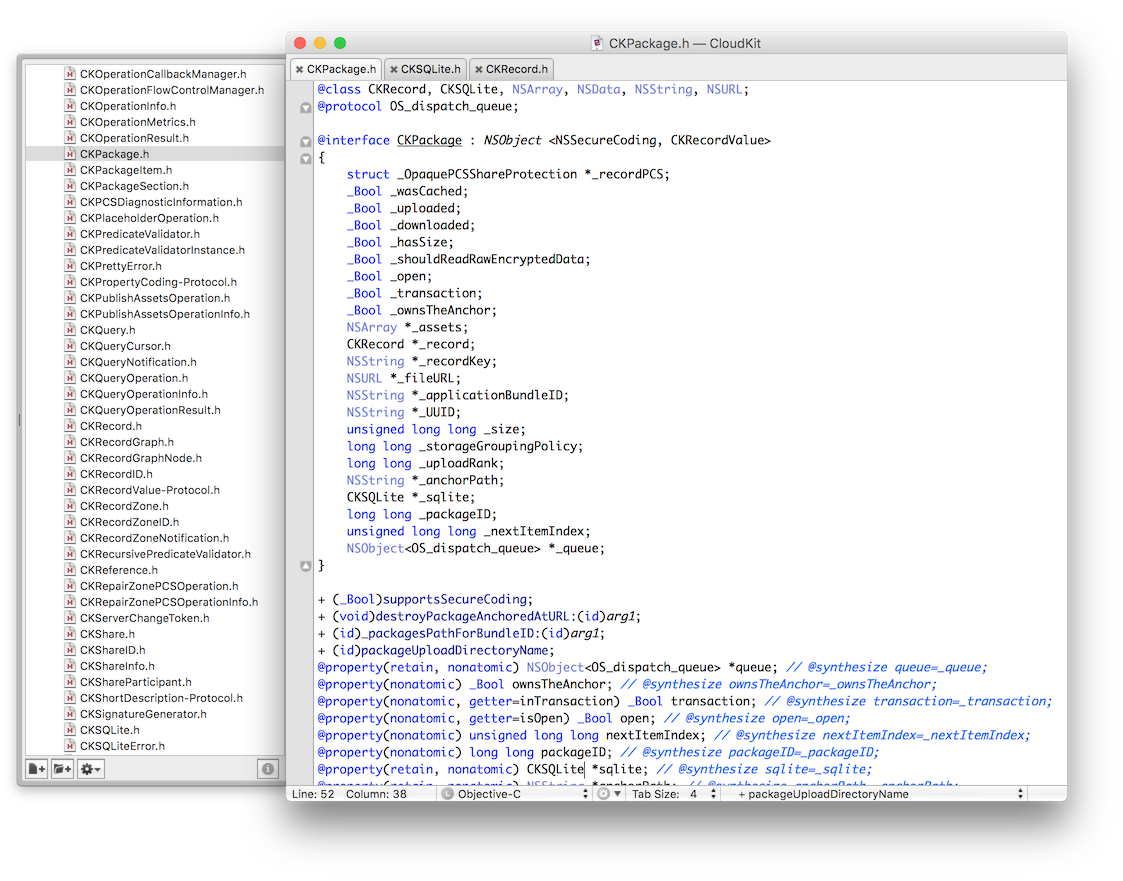Viewport: 1123px width, 881px height.
Task: Click the info button in the file drawer
Action: tap(268, 769)
